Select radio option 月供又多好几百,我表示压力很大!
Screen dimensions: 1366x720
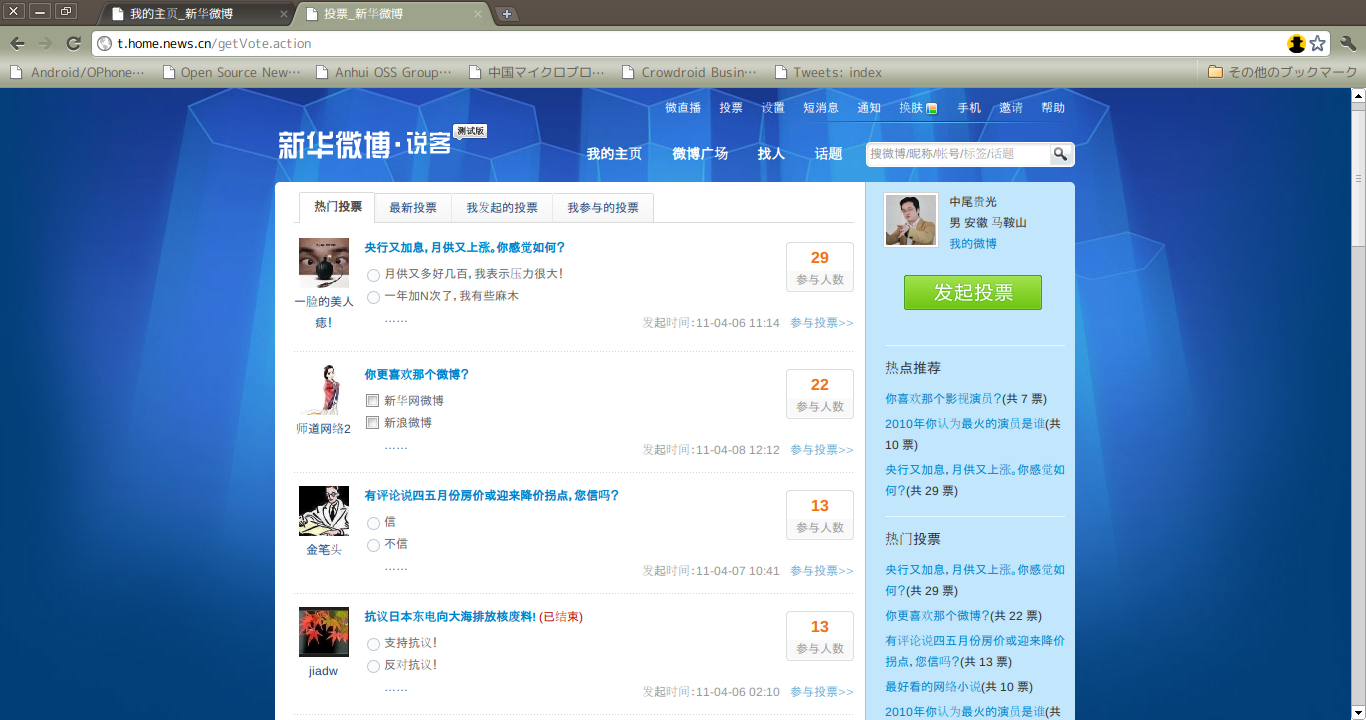(373, 275)
